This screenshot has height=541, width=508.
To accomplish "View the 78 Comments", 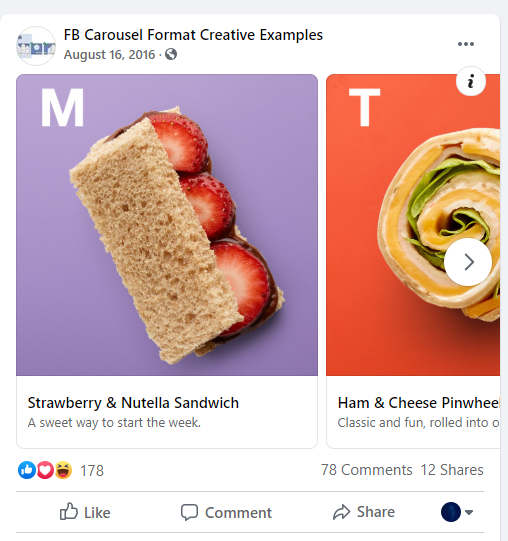I will [x=367, y=470].
